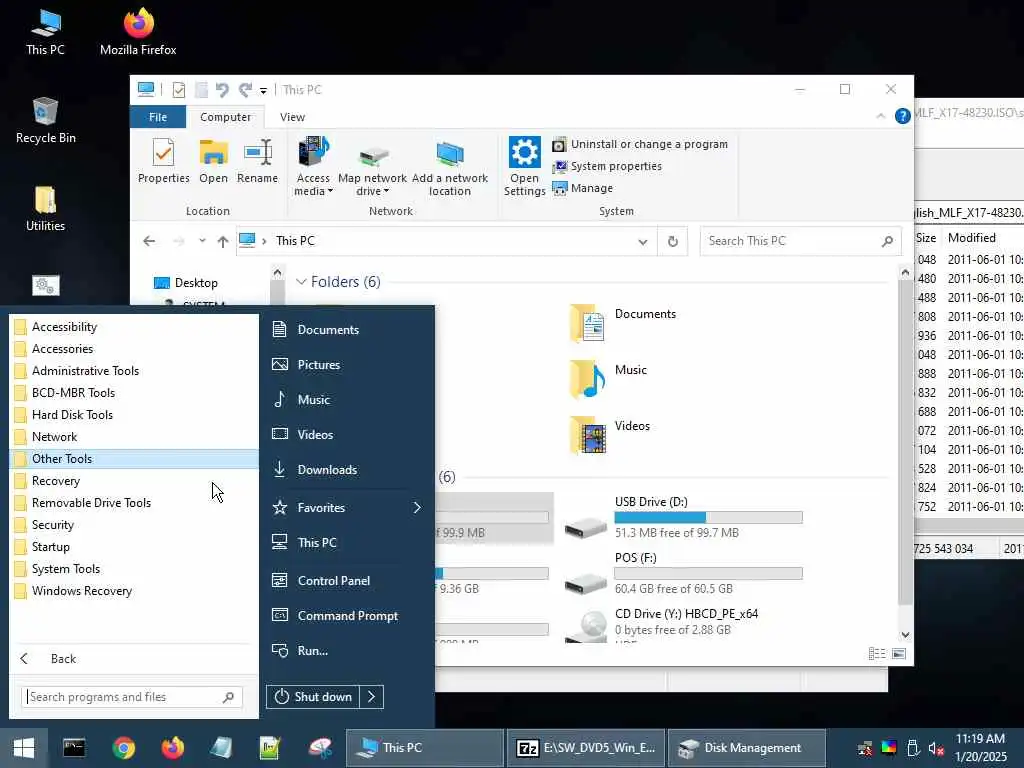Select the Videos folder in This PC
This screenshot has height=768, width=1024.
click(x=610, y=435)
